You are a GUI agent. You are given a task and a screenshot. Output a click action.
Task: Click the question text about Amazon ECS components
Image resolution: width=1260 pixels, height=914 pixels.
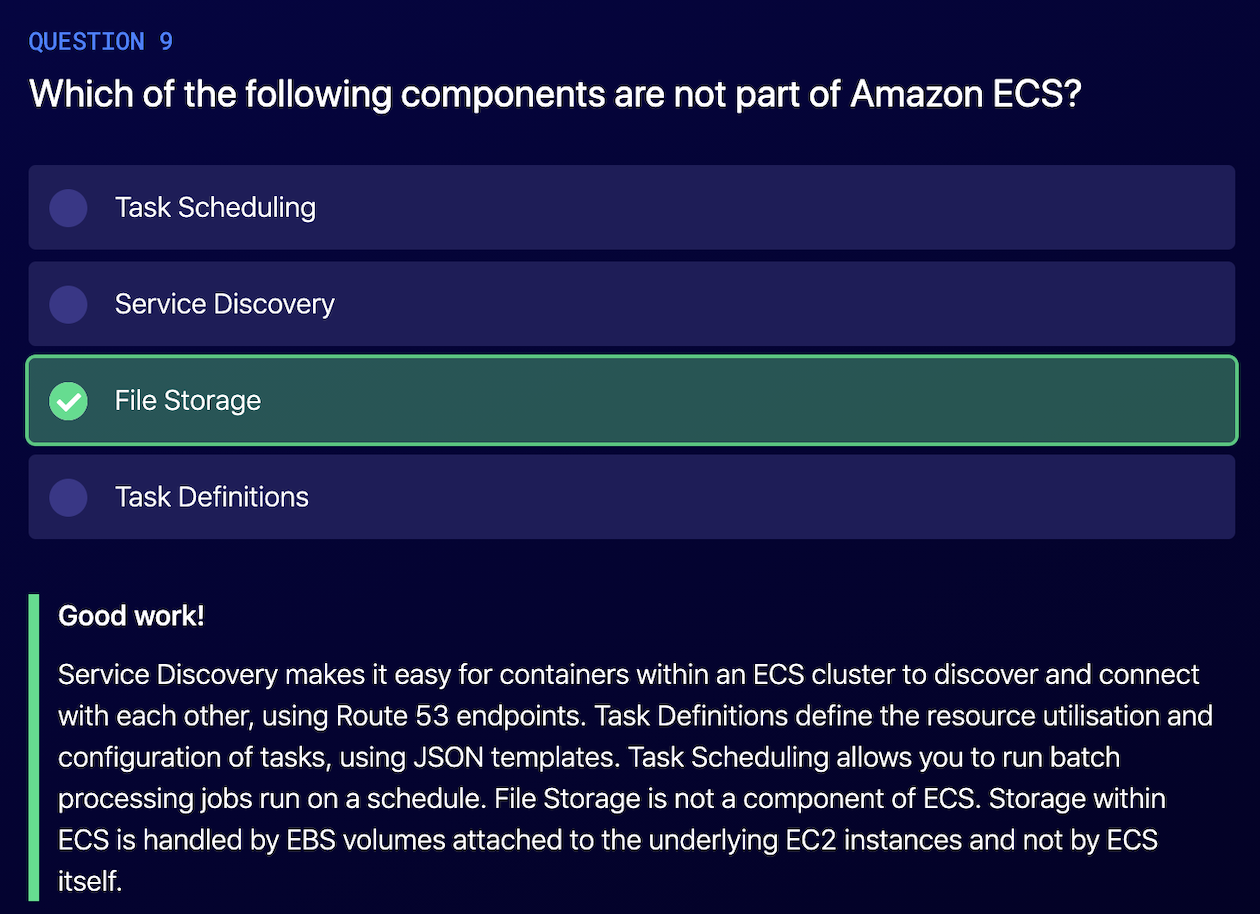pyautogui.click(x=555, y=94)
